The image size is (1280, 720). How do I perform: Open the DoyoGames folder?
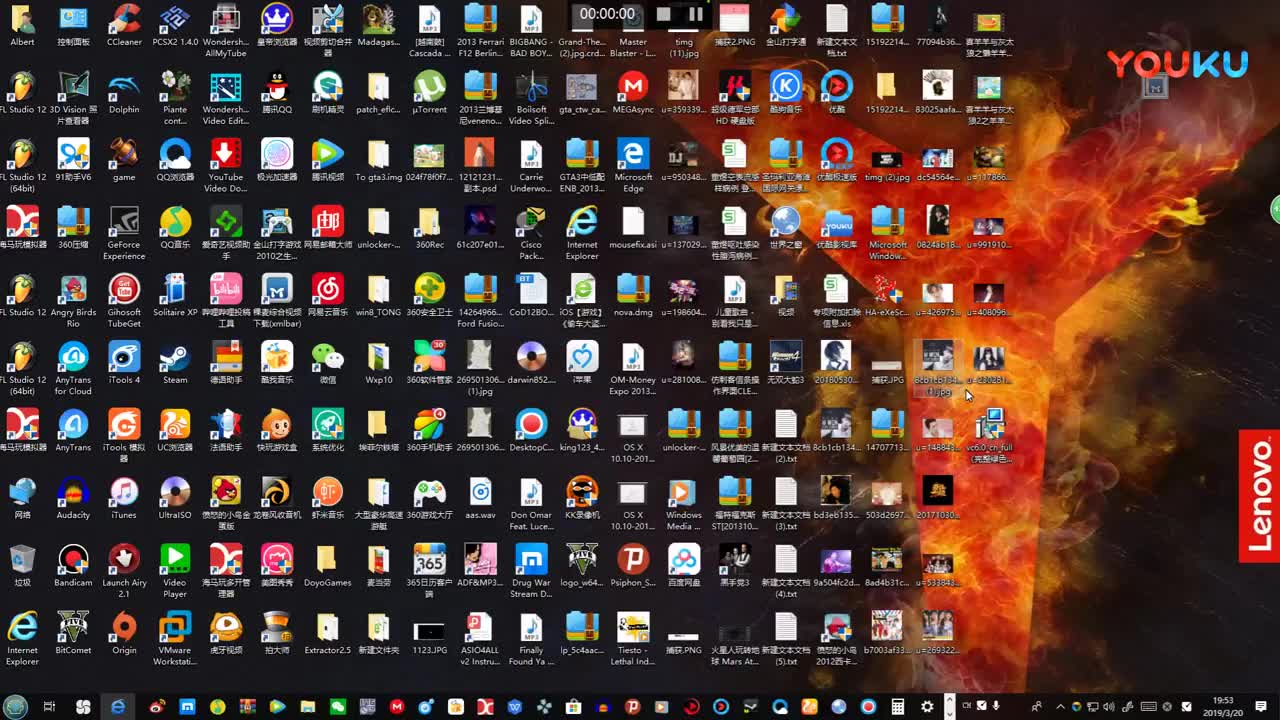click(328, 566)
